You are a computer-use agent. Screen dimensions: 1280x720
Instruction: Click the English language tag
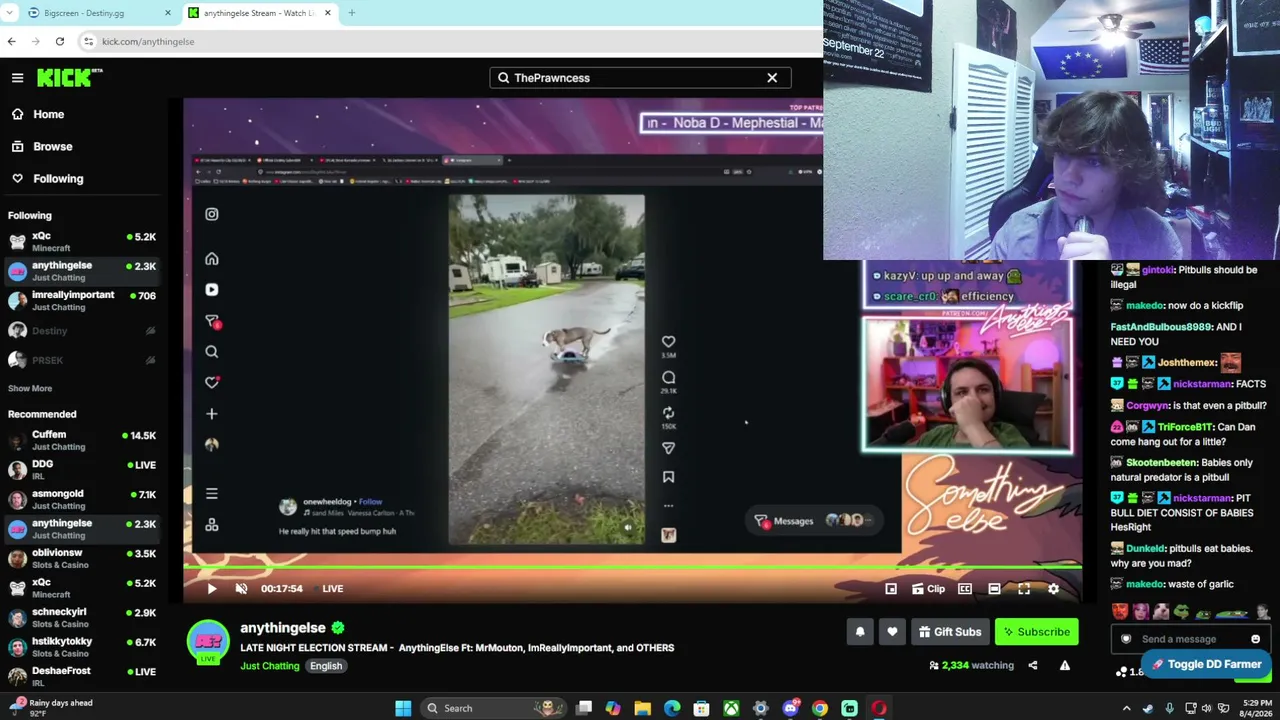point(326,666)
